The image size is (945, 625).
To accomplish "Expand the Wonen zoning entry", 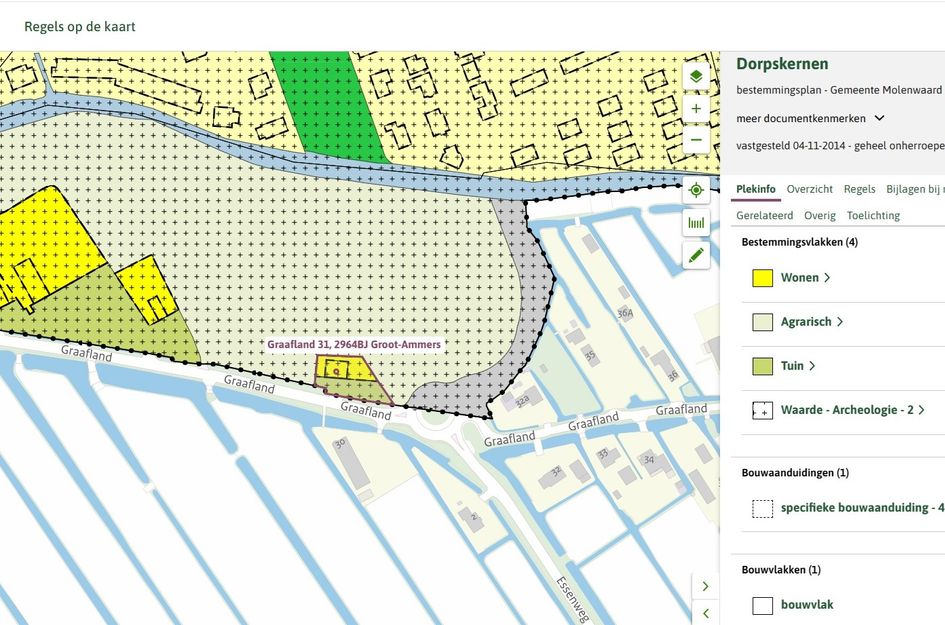I will 805,278.
